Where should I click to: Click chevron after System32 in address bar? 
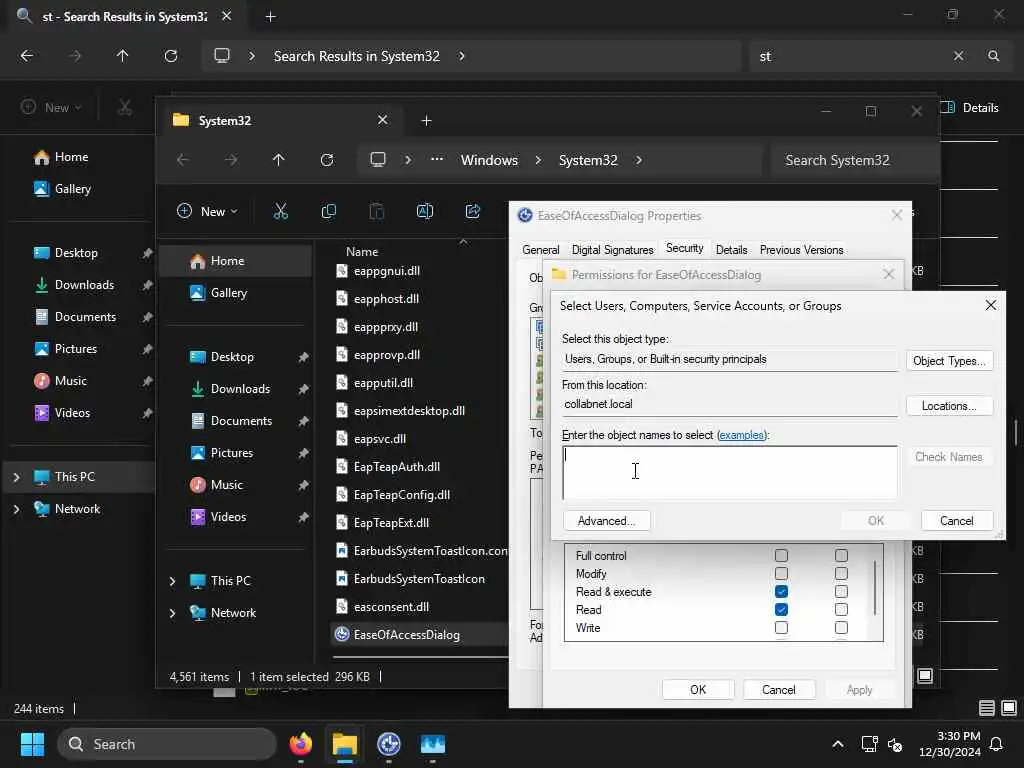(x=639, y=160)
